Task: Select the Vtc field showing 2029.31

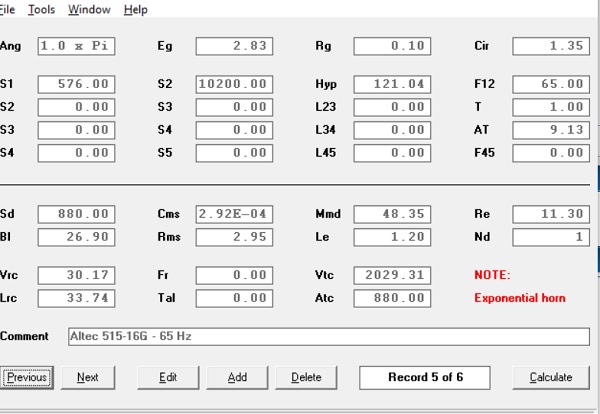Action: pos(392,275)
